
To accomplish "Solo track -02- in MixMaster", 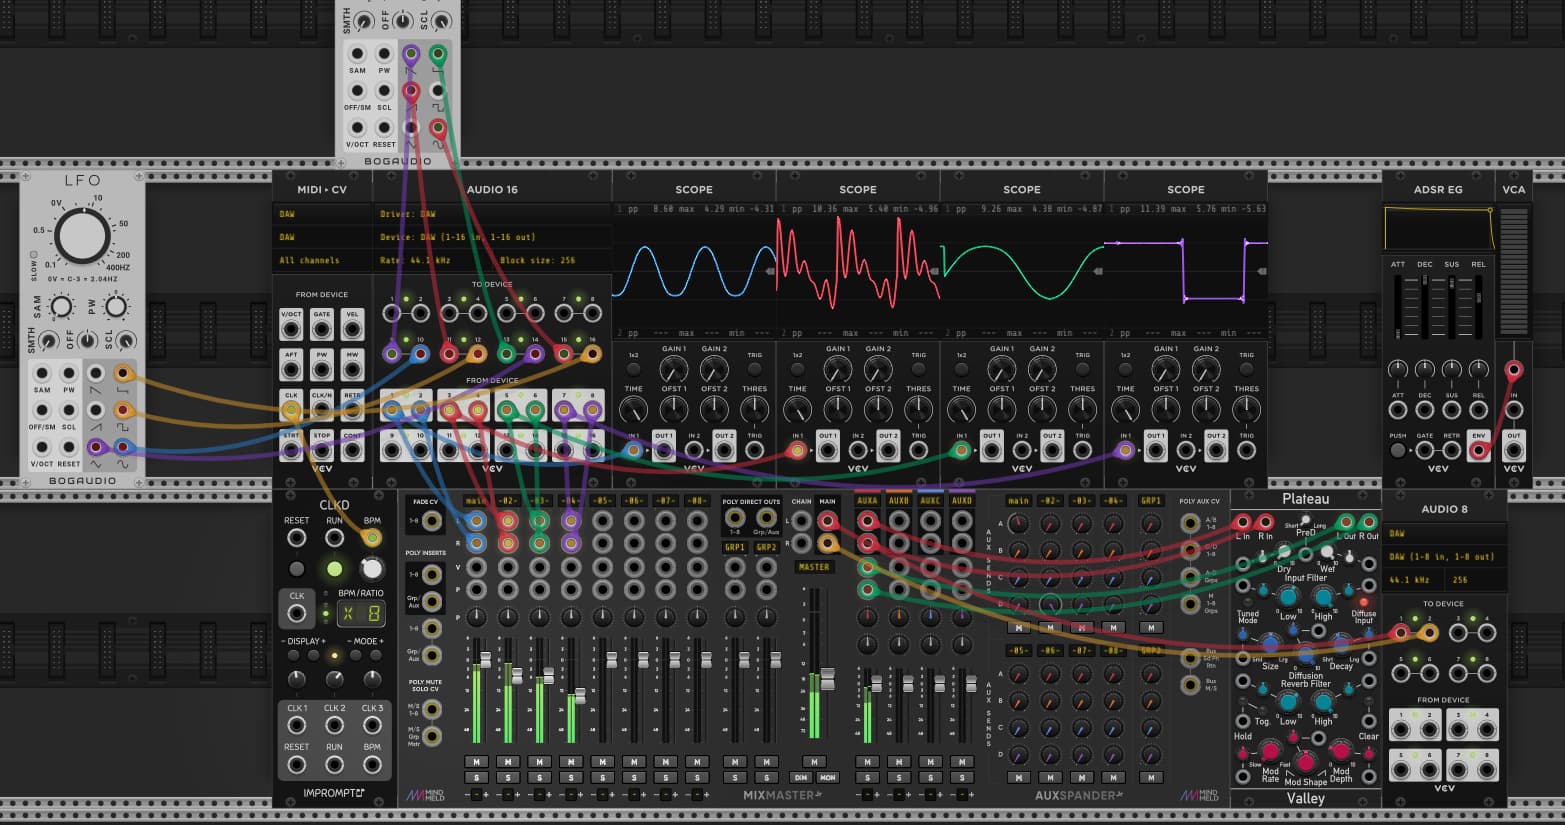I will tap(508, 778).
